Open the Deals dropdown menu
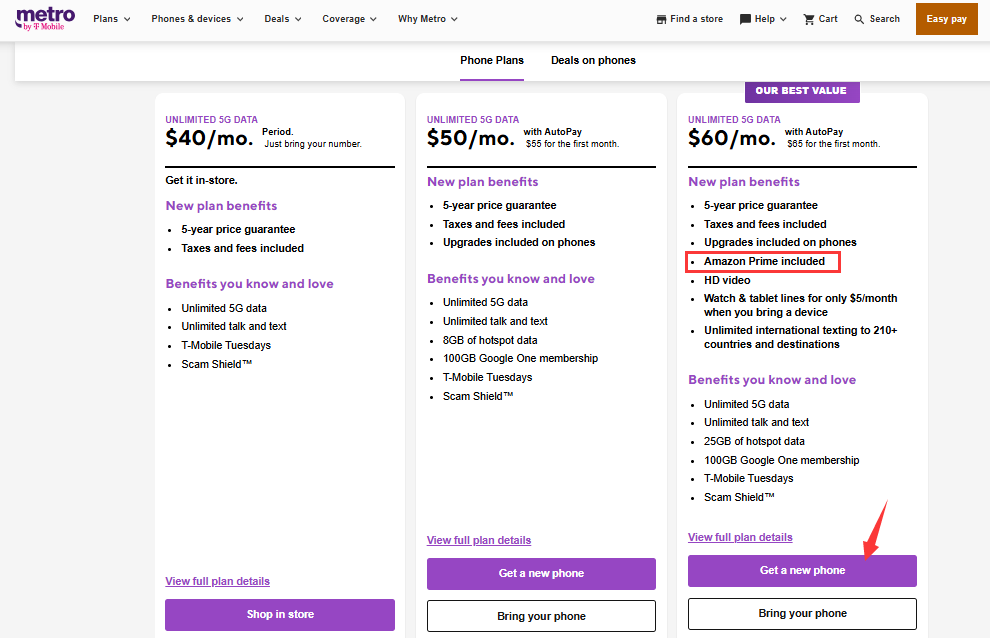 point(283,19)
